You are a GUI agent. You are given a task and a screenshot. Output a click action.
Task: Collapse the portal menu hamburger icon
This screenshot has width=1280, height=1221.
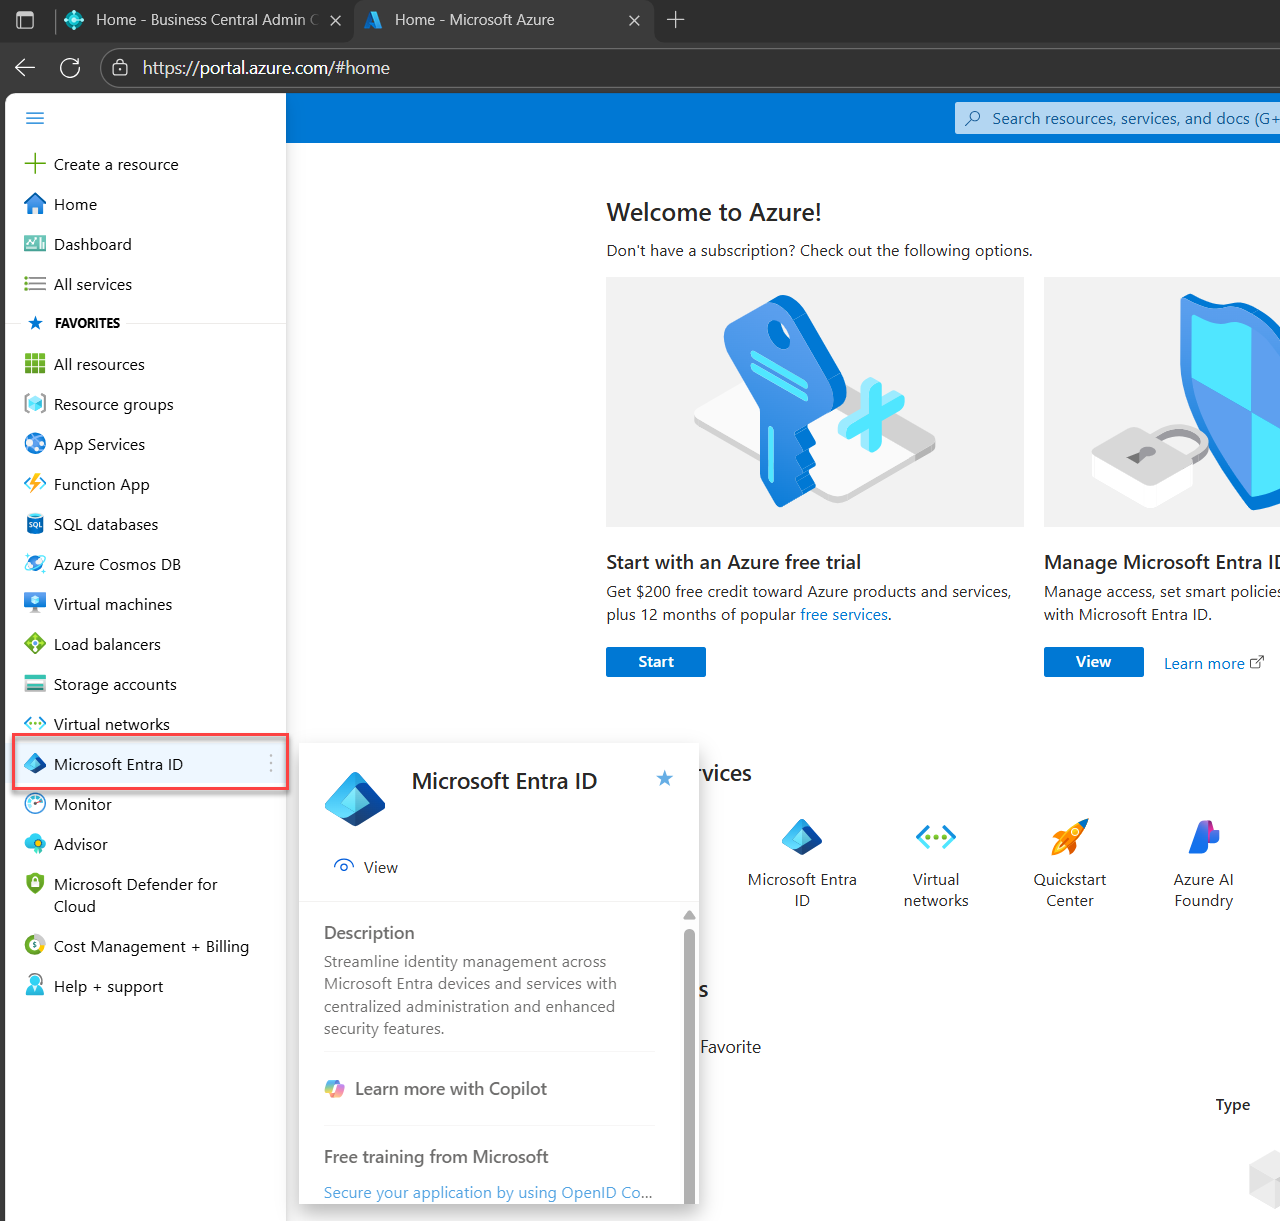click(35, 118)
